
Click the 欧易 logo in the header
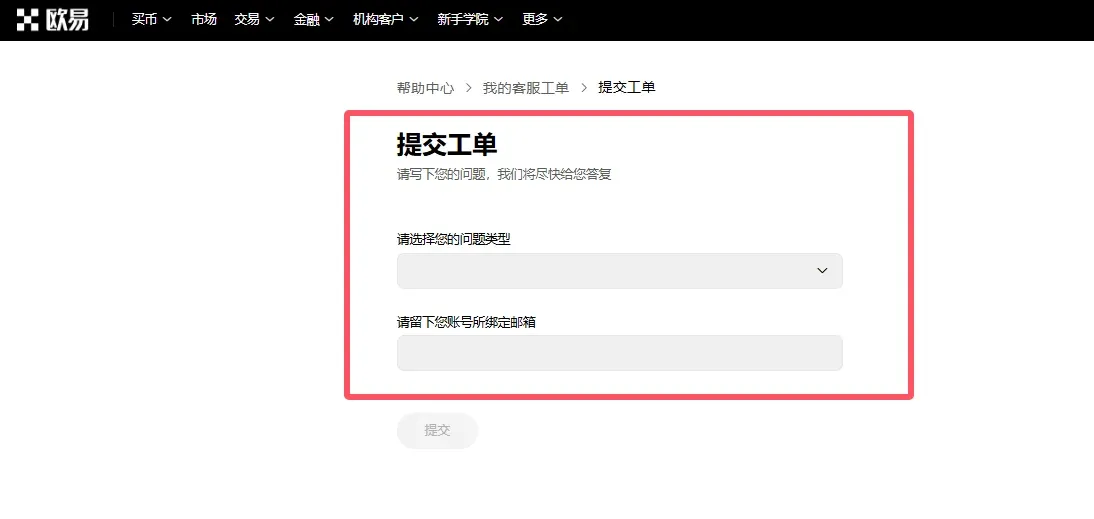pos(52,20)
